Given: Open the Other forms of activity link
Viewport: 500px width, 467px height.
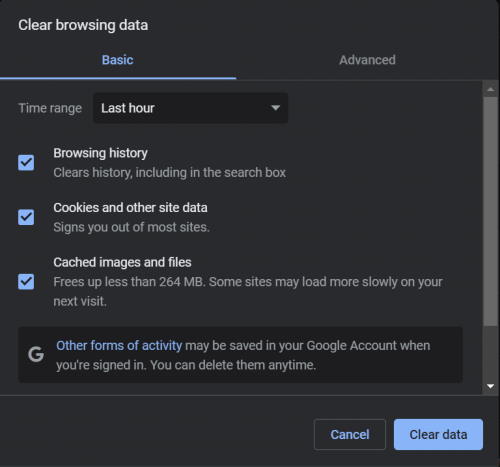Looking at the screenshot, I should (119, 346).
